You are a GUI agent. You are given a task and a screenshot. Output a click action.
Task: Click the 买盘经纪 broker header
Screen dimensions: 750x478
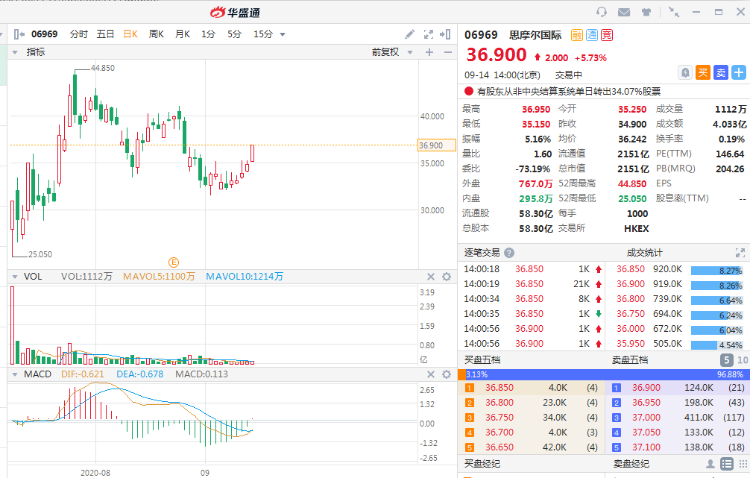(482, 464)
